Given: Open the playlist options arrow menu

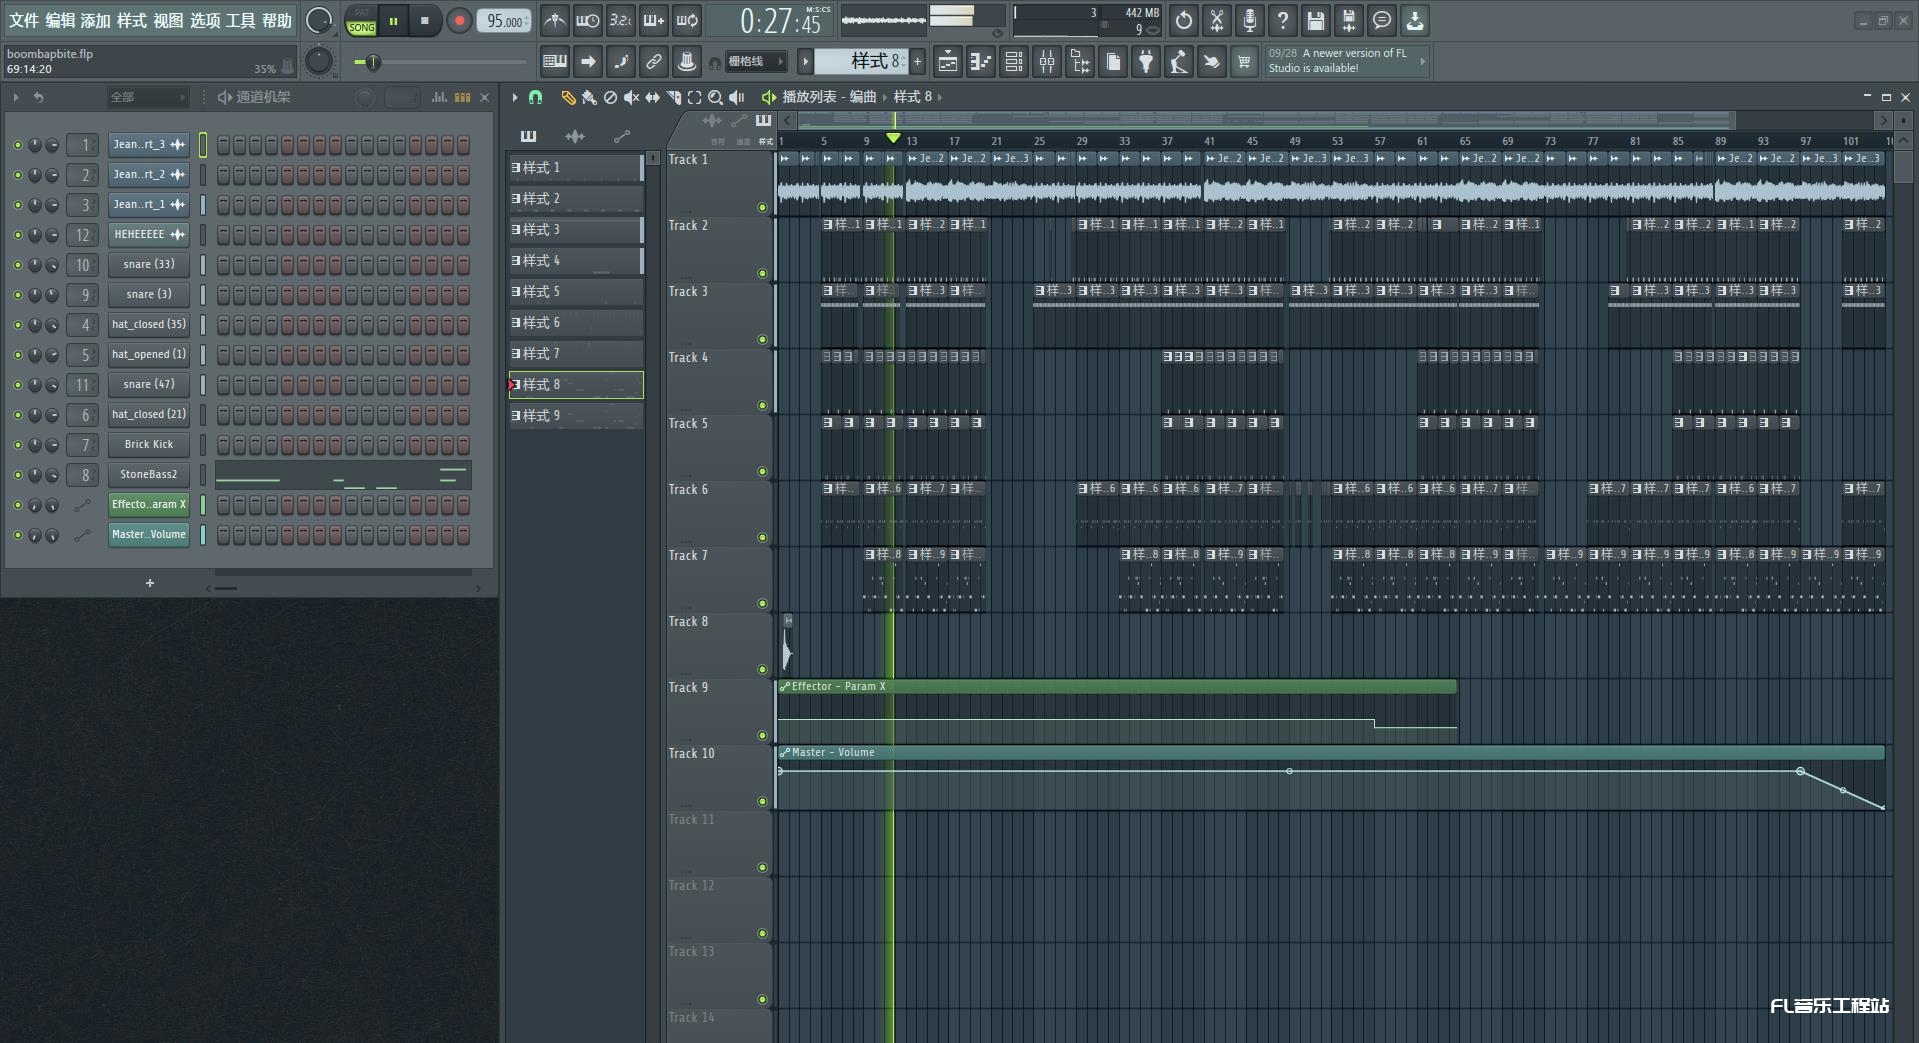Looking at the screenshot, I should coord(515,97).
